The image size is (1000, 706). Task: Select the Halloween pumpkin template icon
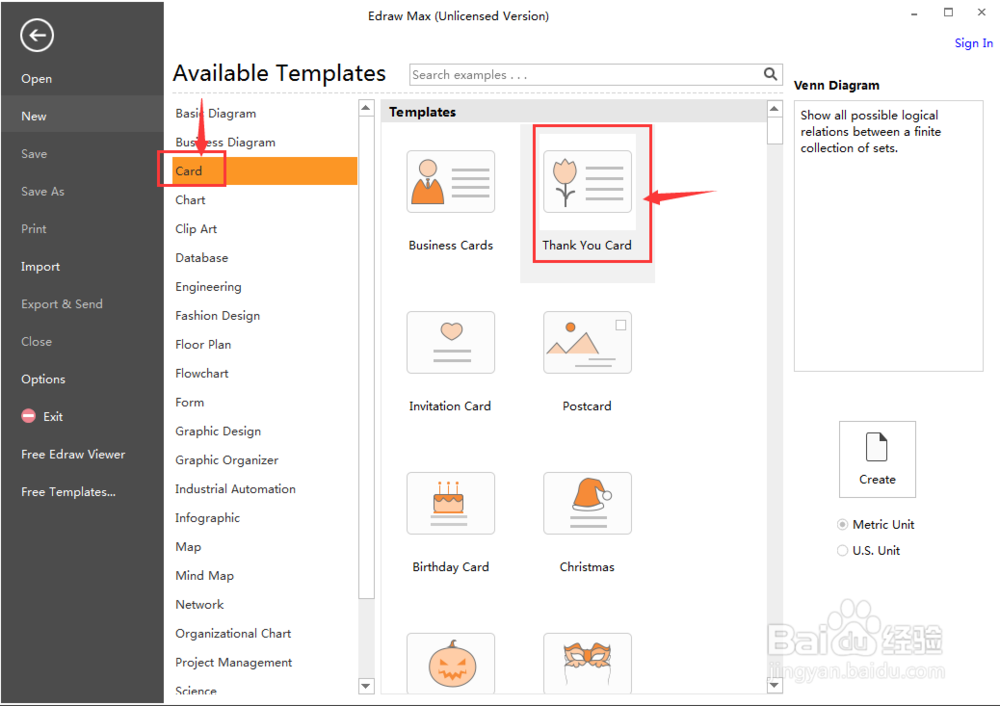click(450, 663)
